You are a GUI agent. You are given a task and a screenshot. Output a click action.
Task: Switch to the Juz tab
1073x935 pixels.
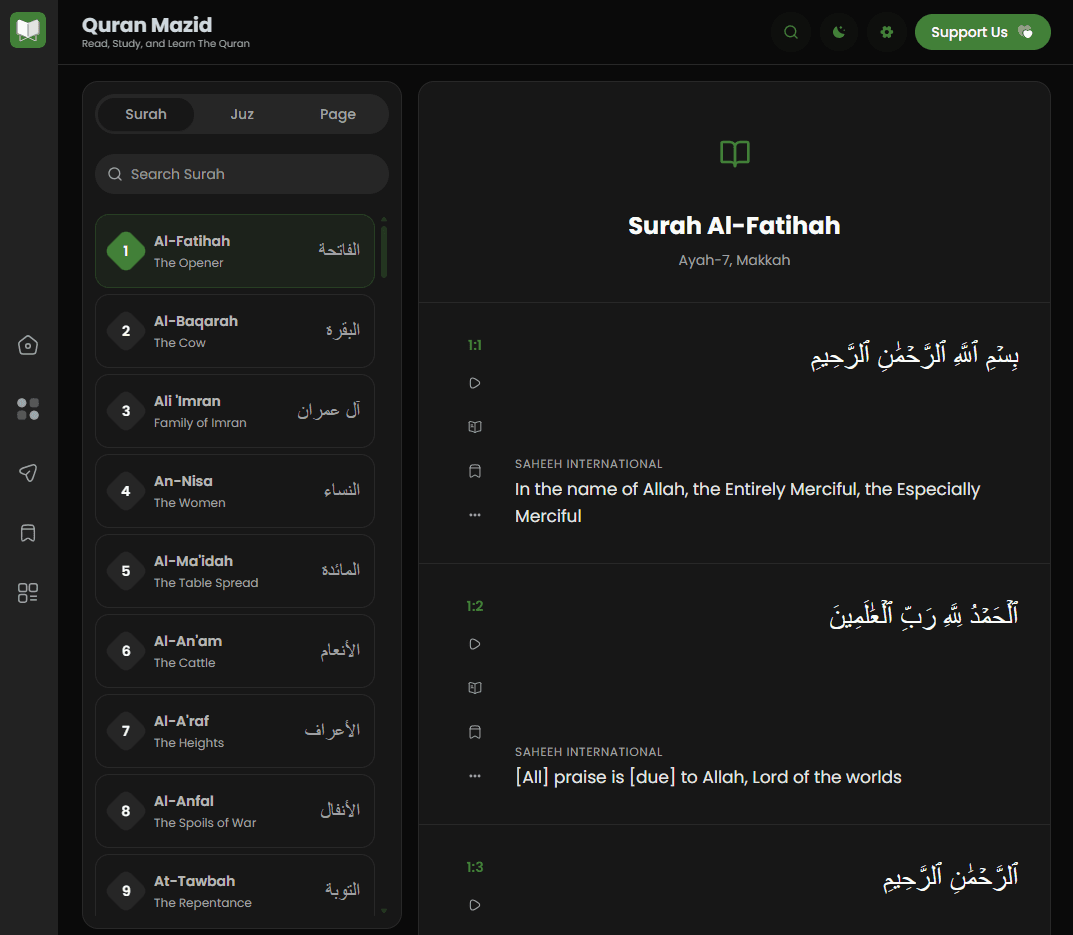coord(242,114)
